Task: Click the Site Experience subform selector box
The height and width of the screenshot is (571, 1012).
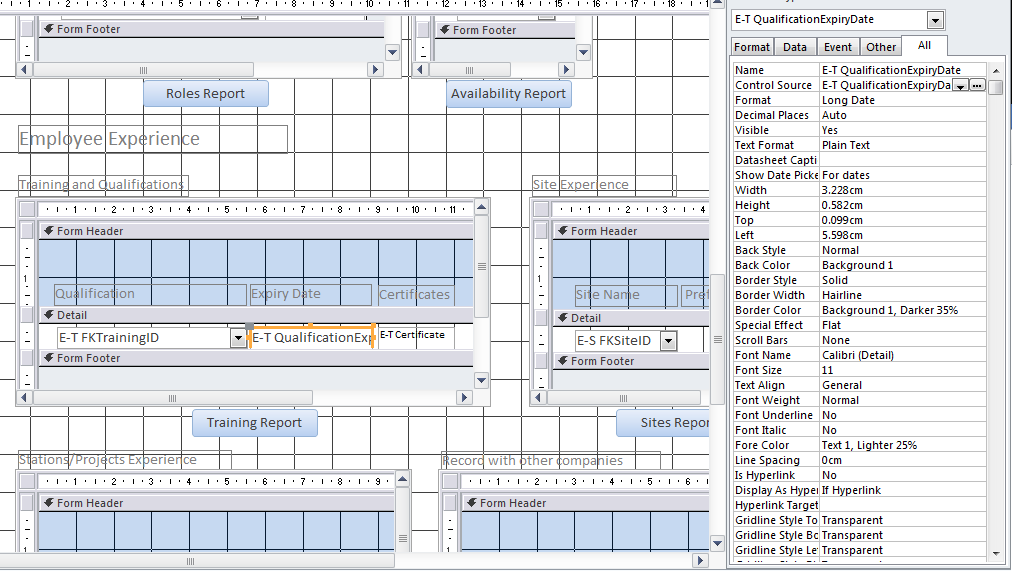Action: 541,209
